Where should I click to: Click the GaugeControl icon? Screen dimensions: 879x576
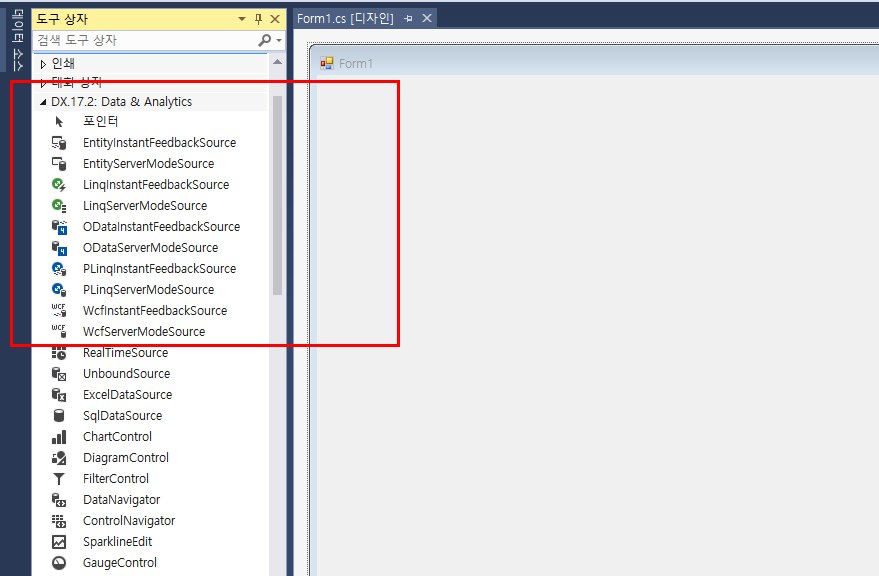[59, 563]
